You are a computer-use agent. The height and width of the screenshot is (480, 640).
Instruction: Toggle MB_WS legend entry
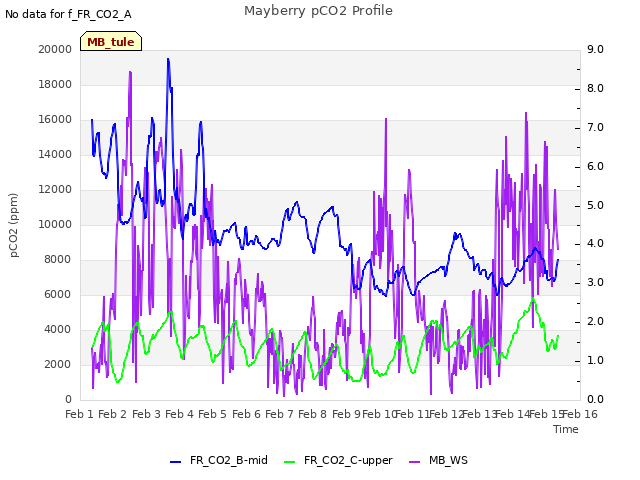[438, 460]
